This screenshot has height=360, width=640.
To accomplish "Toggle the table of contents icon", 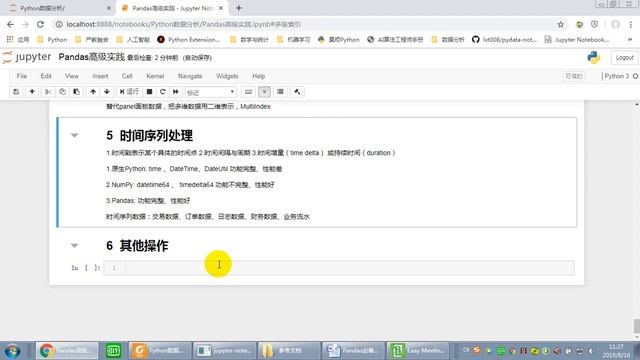I will (x=280, y=92).
